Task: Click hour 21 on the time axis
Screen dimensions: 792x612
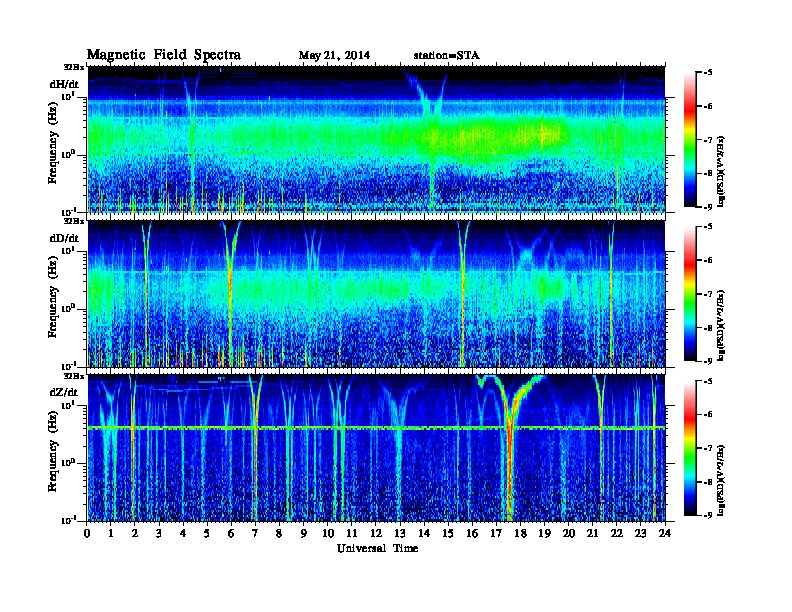Action: (593, 533)
